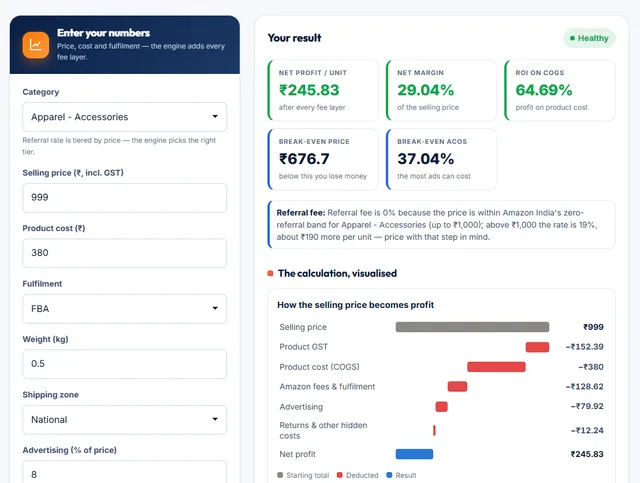
Task: Click the 'Price, cost and fulfilment' subtitle
Action: [x=141, y=51]
